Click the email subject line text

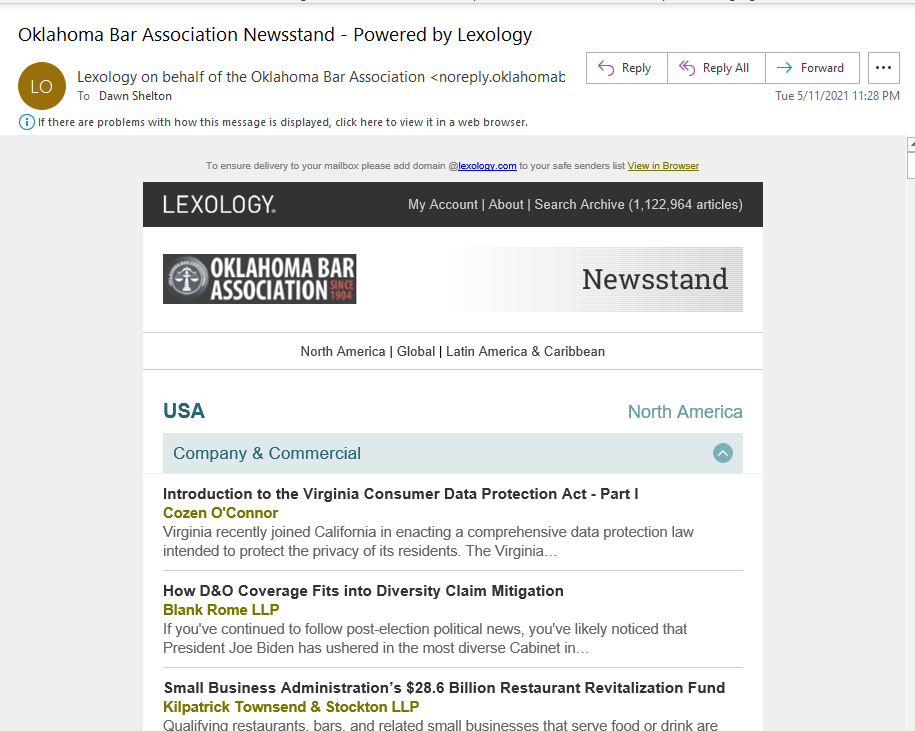(275, 35)
